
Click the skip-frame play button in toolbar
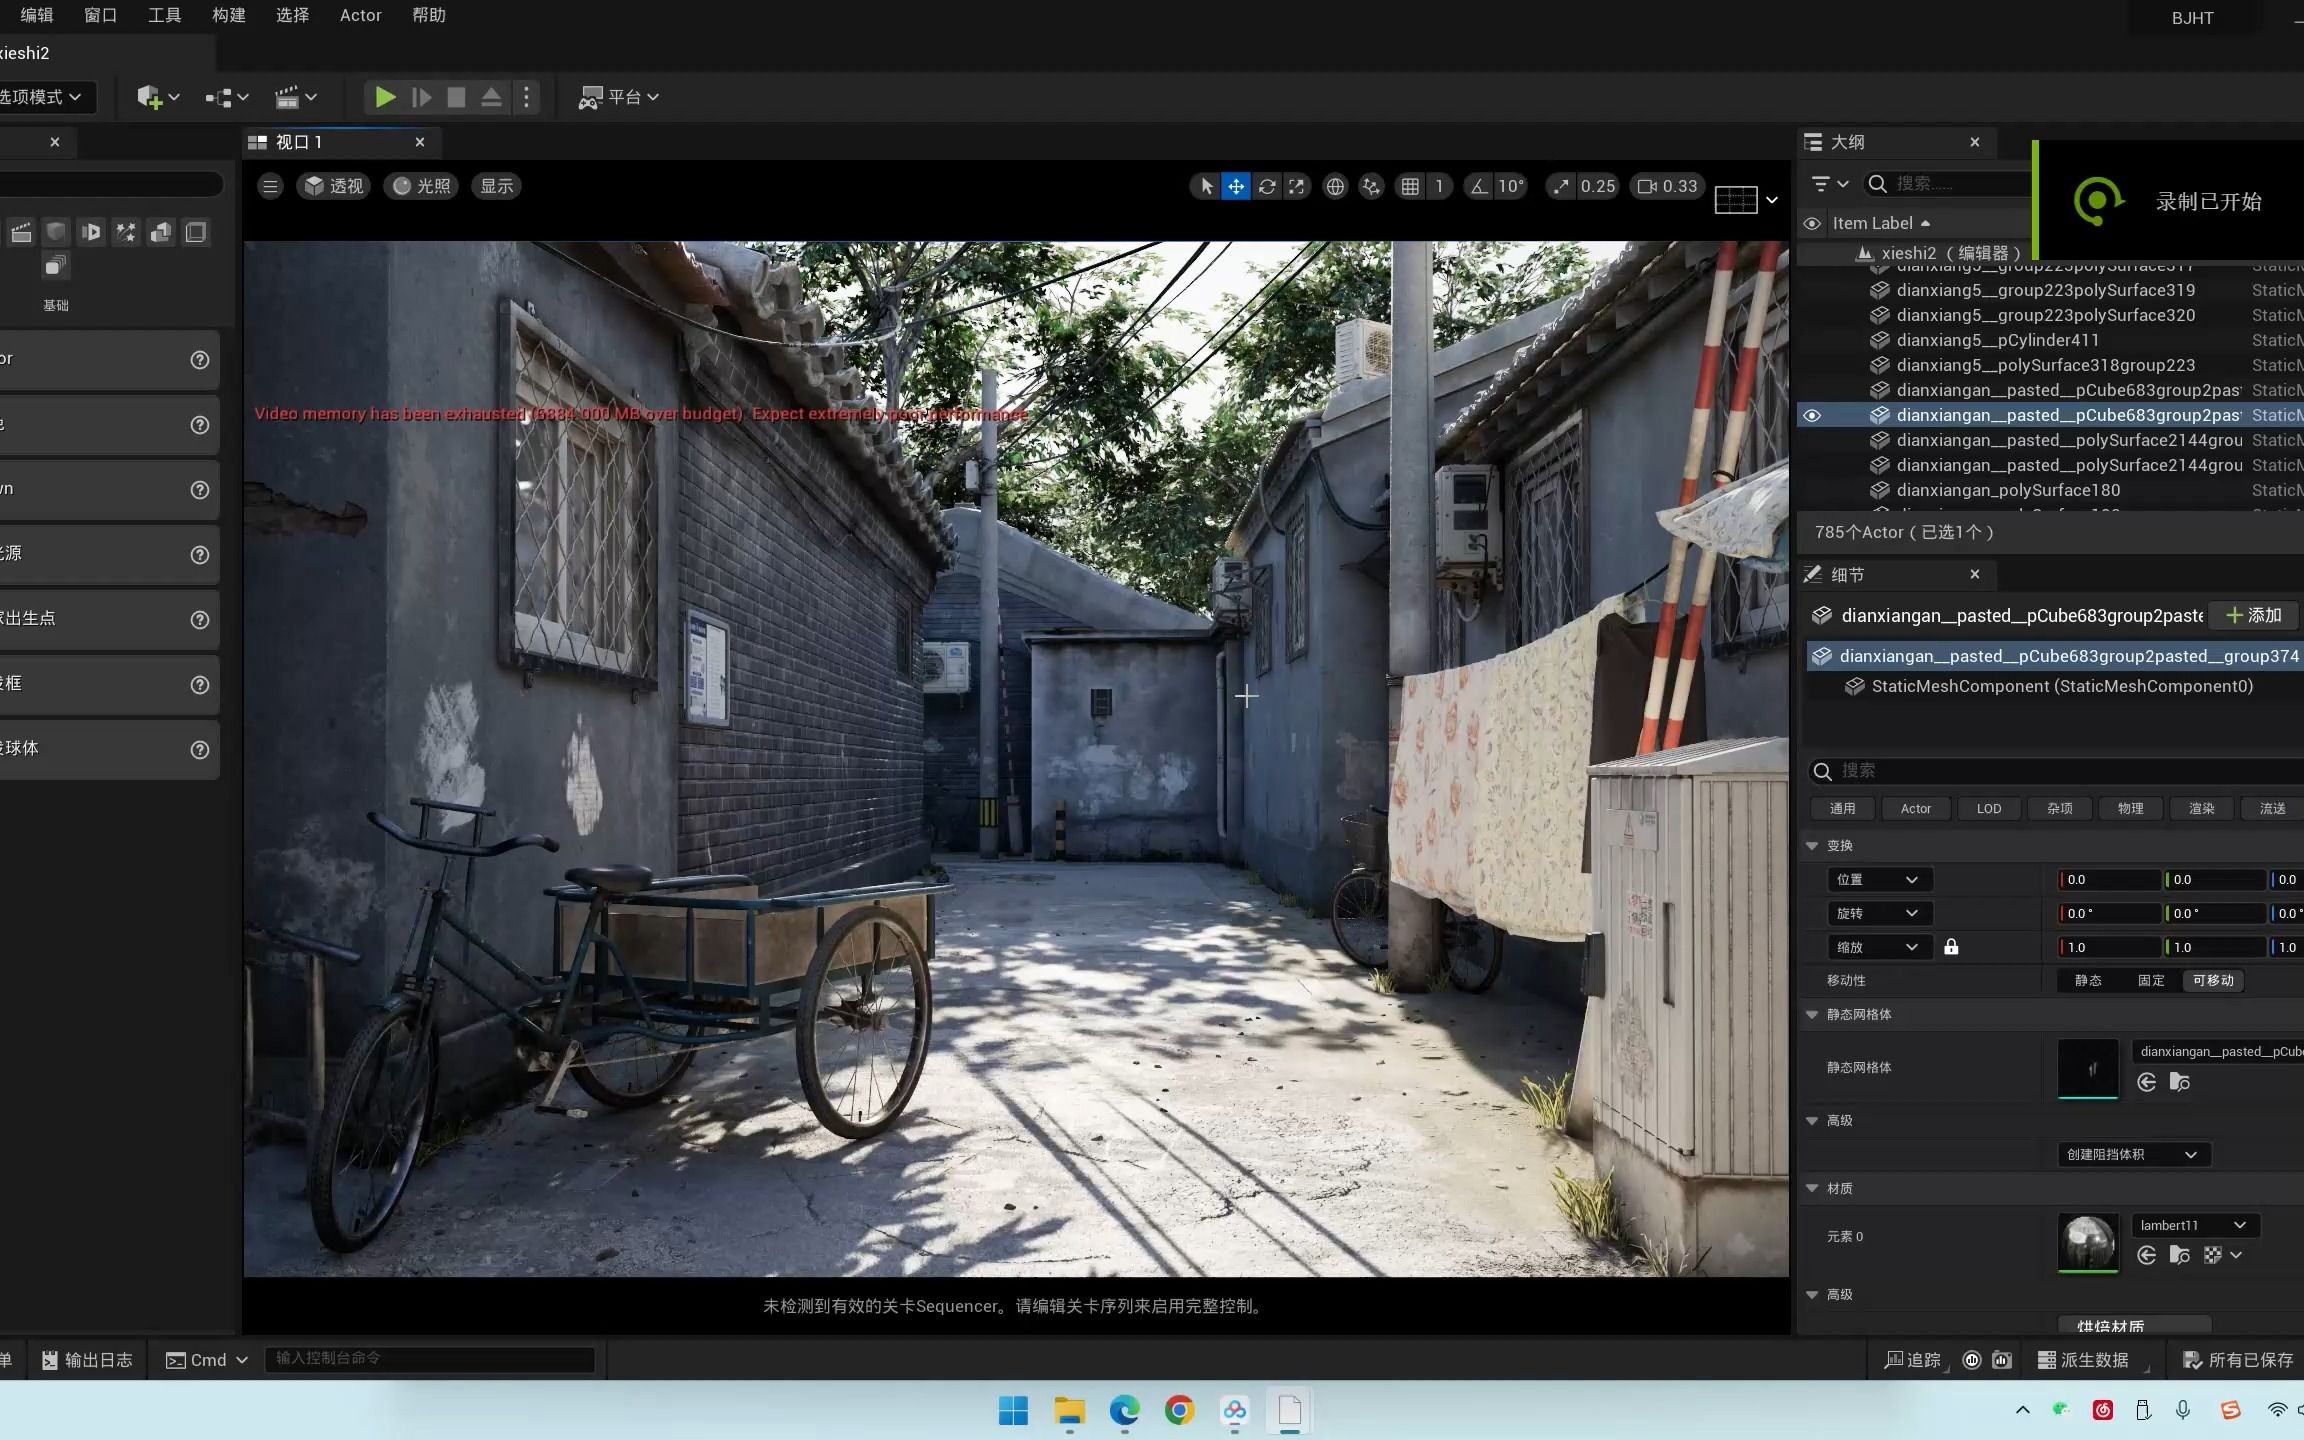click(421, 97)
